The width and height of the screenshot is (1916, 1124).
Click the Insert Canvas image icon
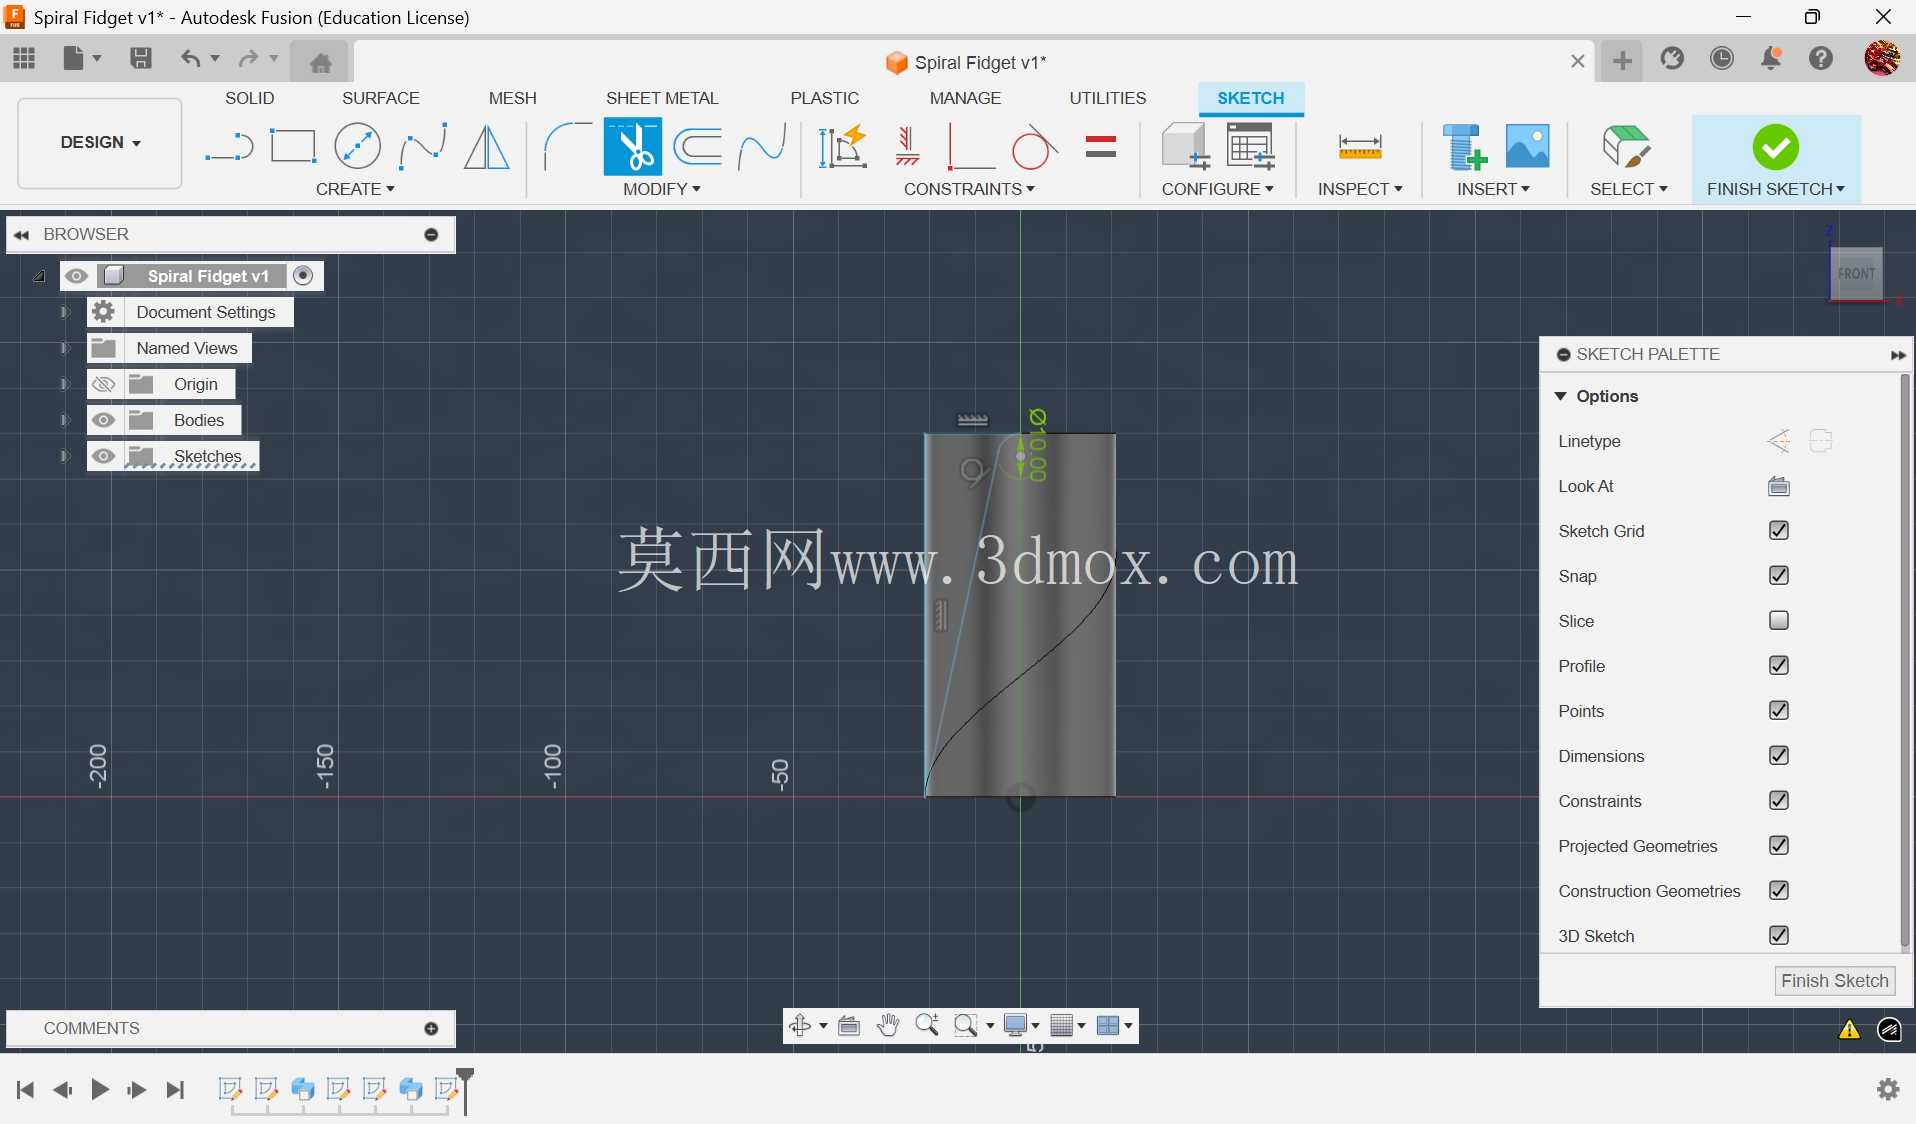coord(1528,147)
